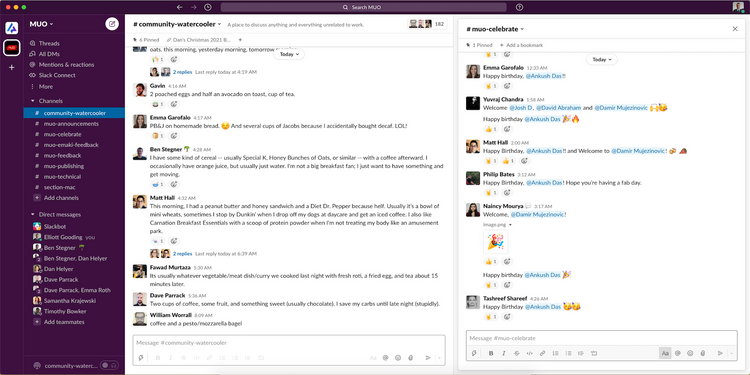Open member list showing 182 members
Viewport: 750px width, 375px height.
[x=427, y=24]
